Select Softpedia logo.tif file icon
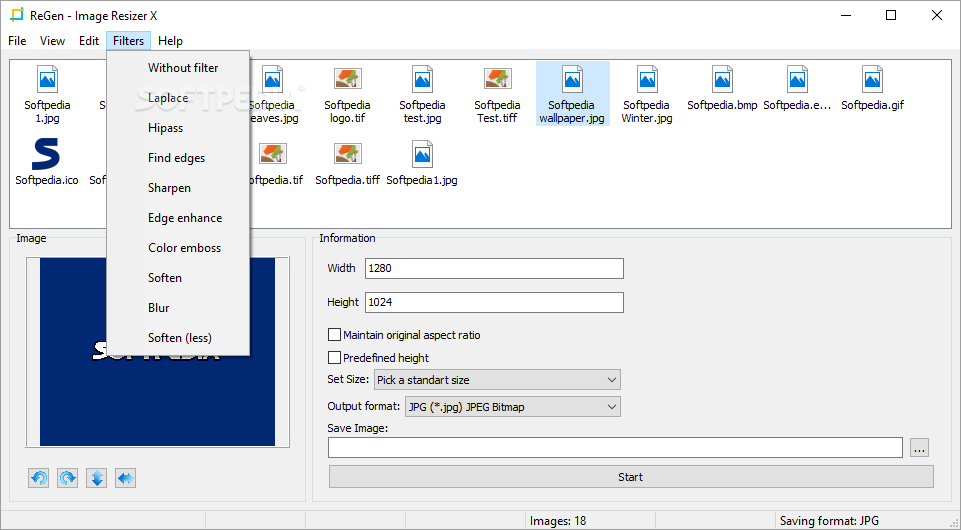The width and height of the screenshot is (961, 530). click(x=348, y=80)
